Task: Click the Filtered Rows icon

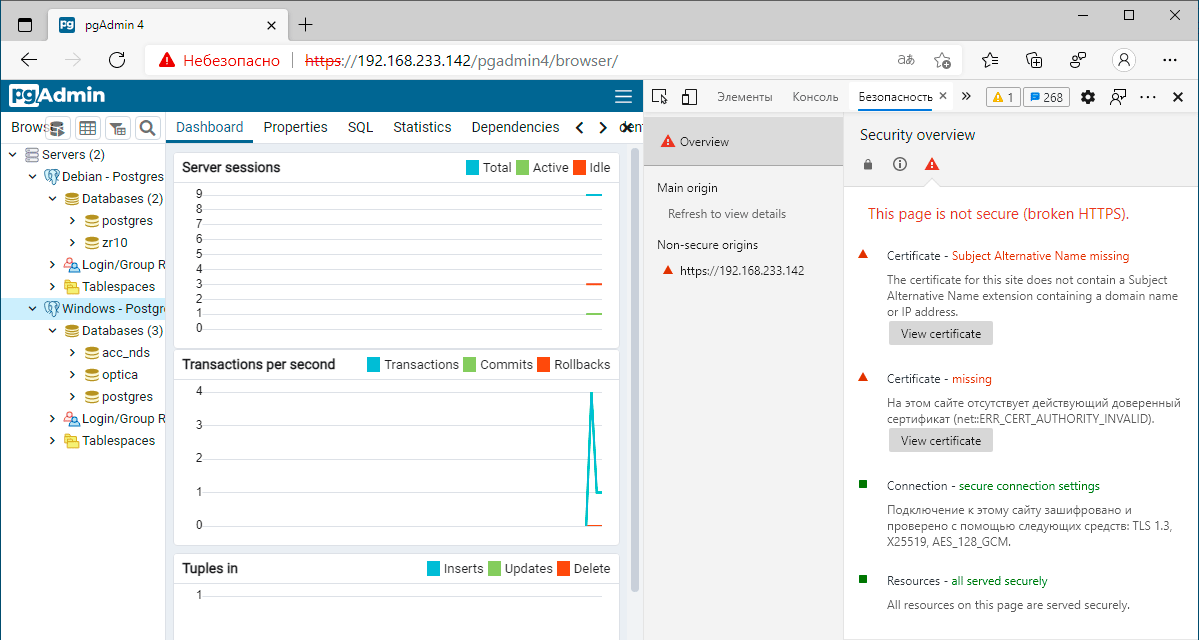Action: coord(118,128)
